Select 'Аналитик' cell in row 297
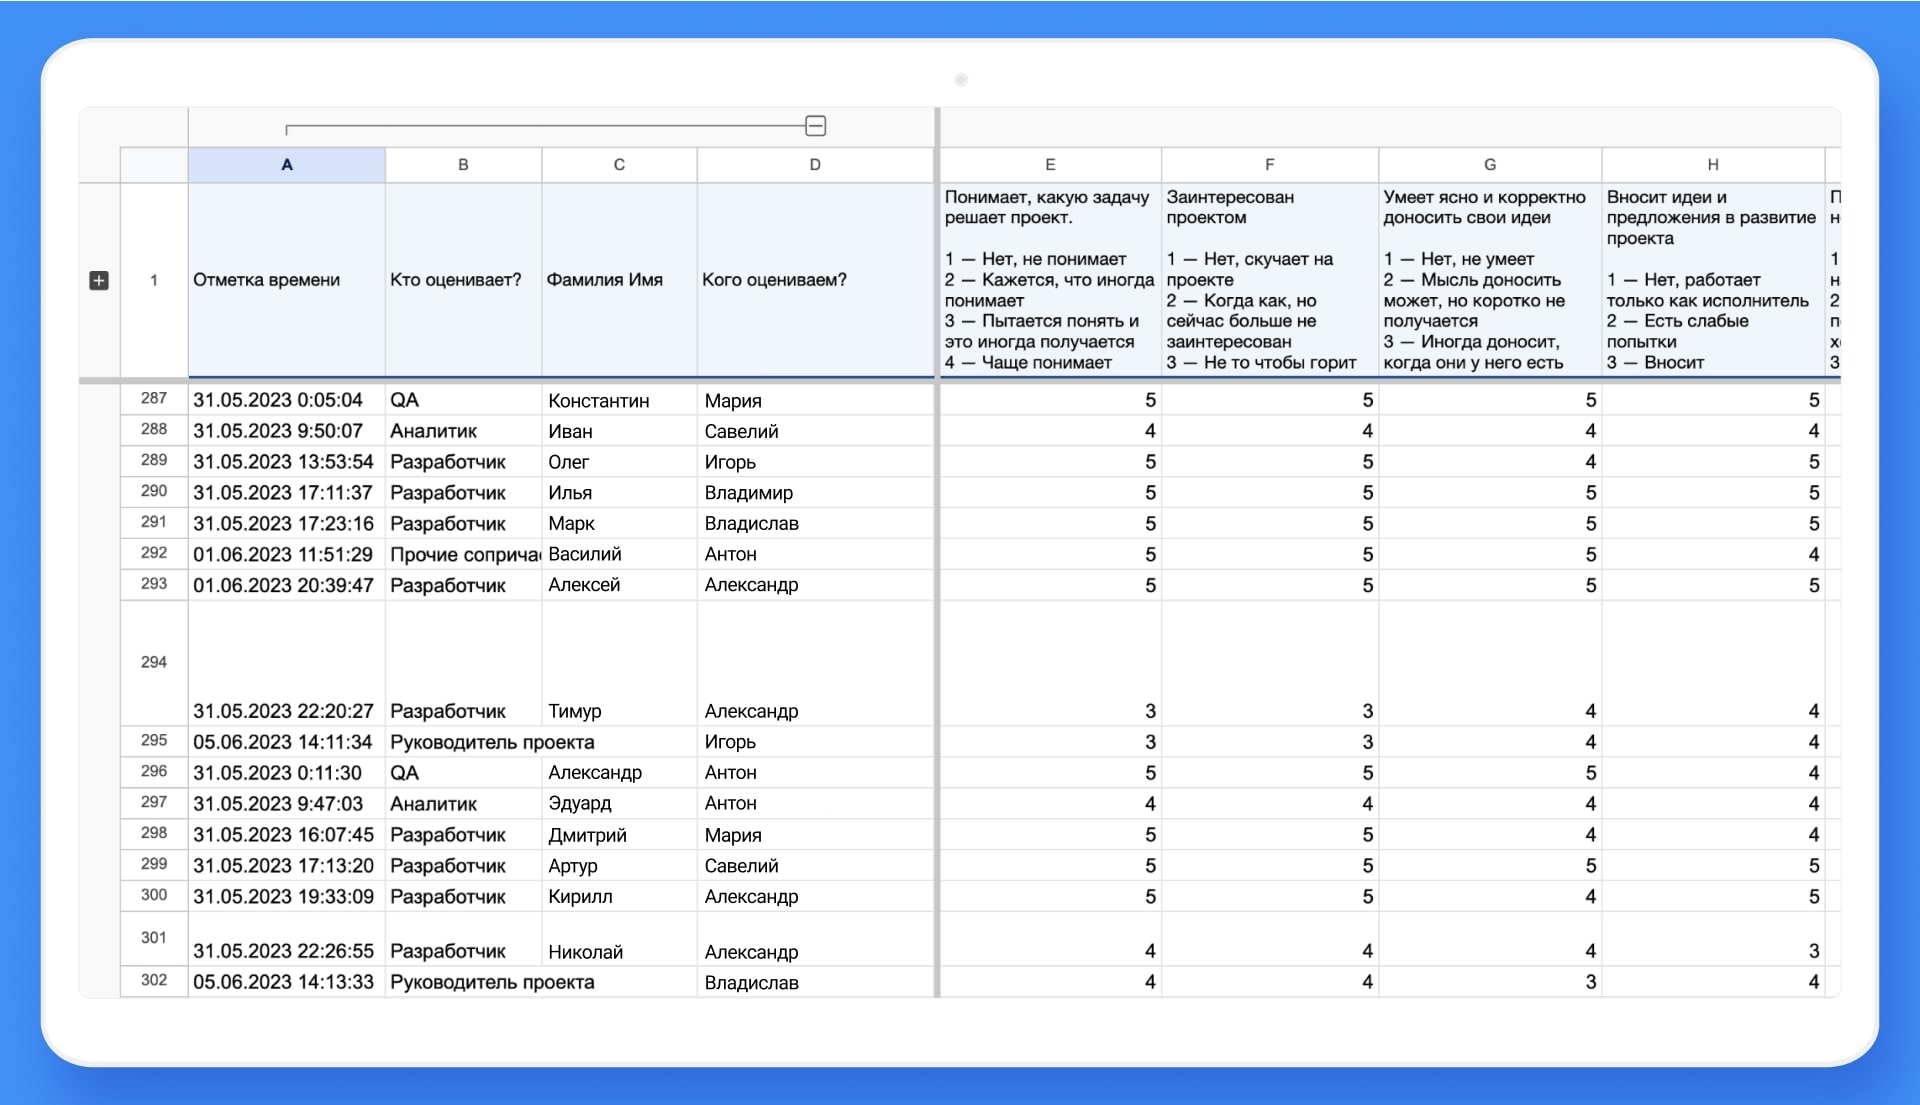Image resolution: width=1920 pixels, height=1105 pixels. (x=463, y=803)
